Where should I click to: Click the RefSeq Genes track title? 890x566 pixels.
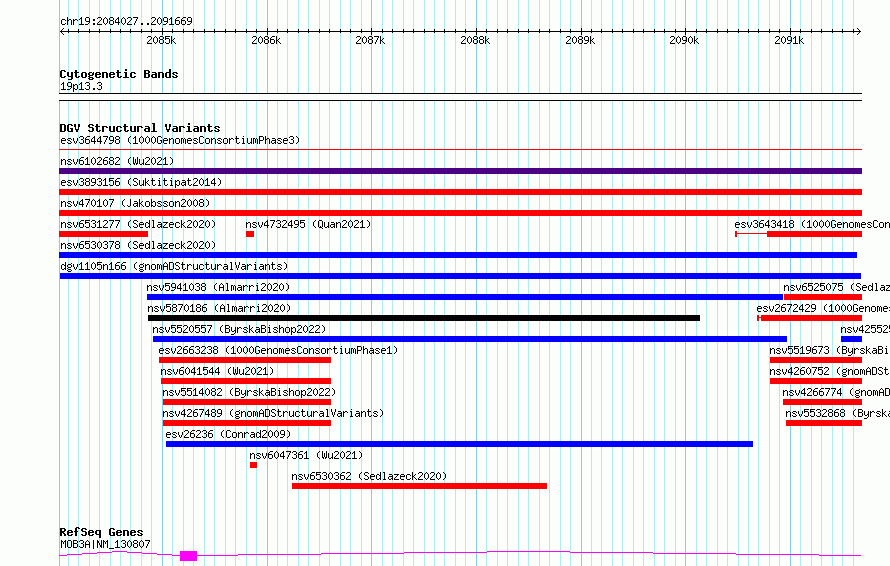tap(101, 532)
